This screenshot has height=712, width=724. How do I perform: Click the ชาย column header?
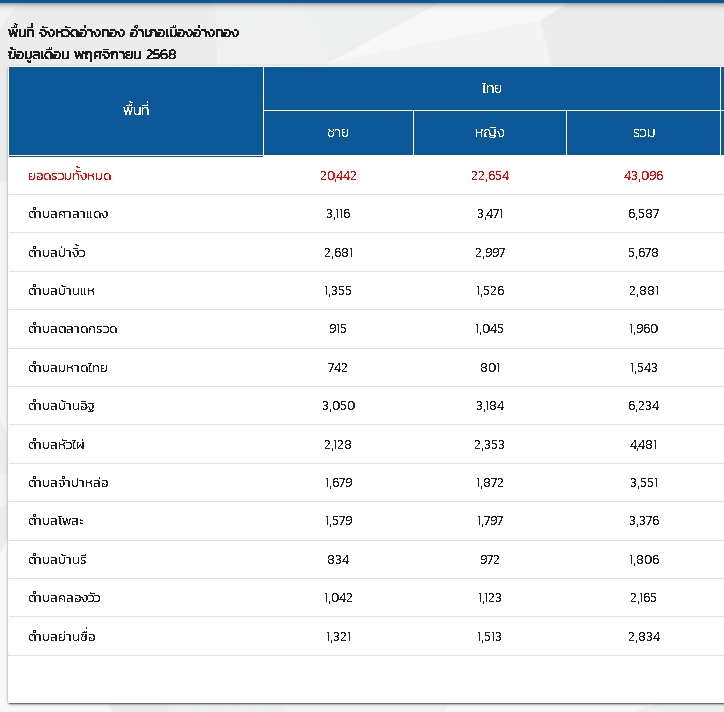(x=338, y=133)
